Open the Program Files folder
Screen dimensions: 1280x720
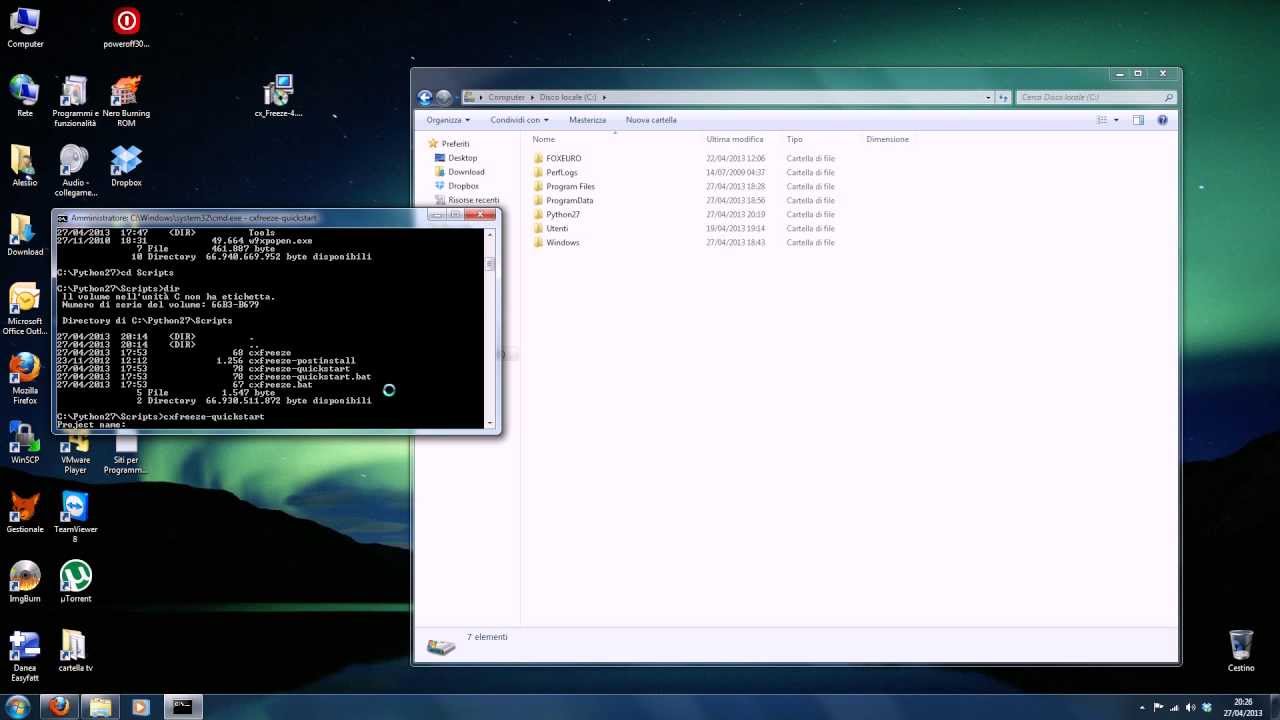click(570, 186)
